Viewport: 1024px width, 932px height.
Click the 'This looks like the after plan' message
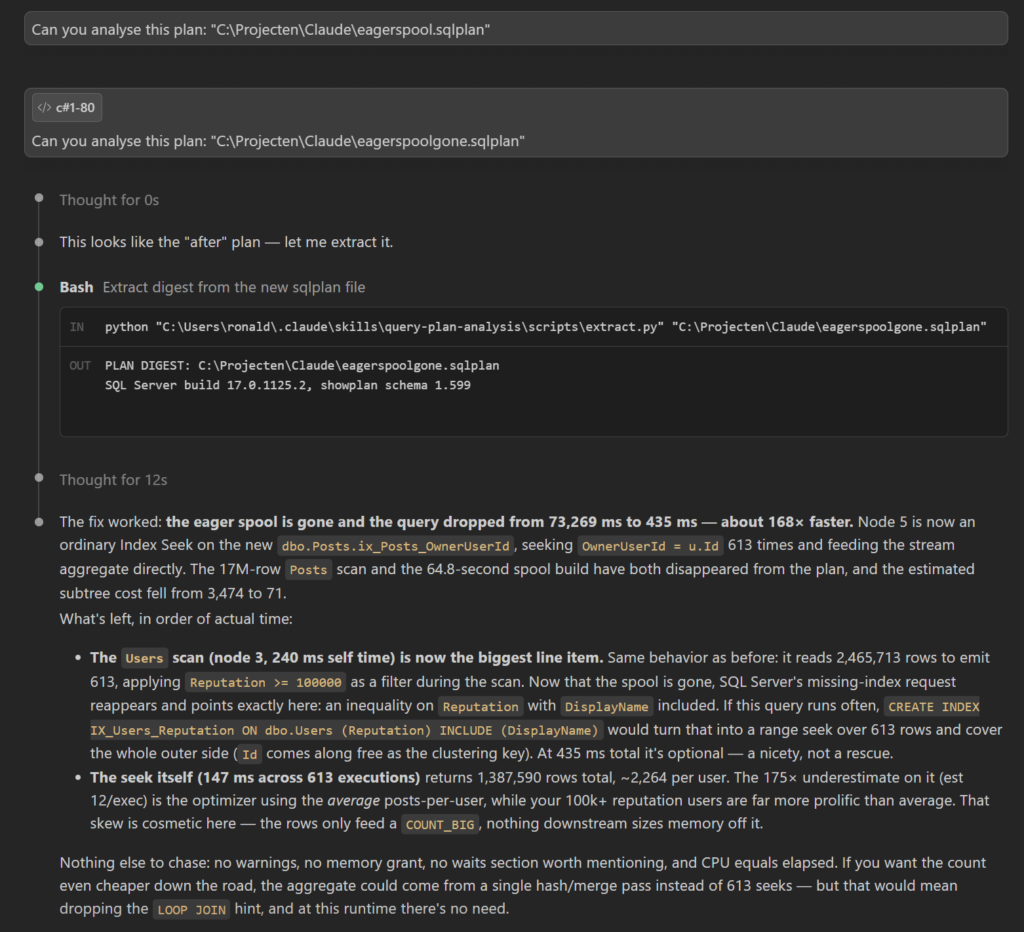coord(226,242)
